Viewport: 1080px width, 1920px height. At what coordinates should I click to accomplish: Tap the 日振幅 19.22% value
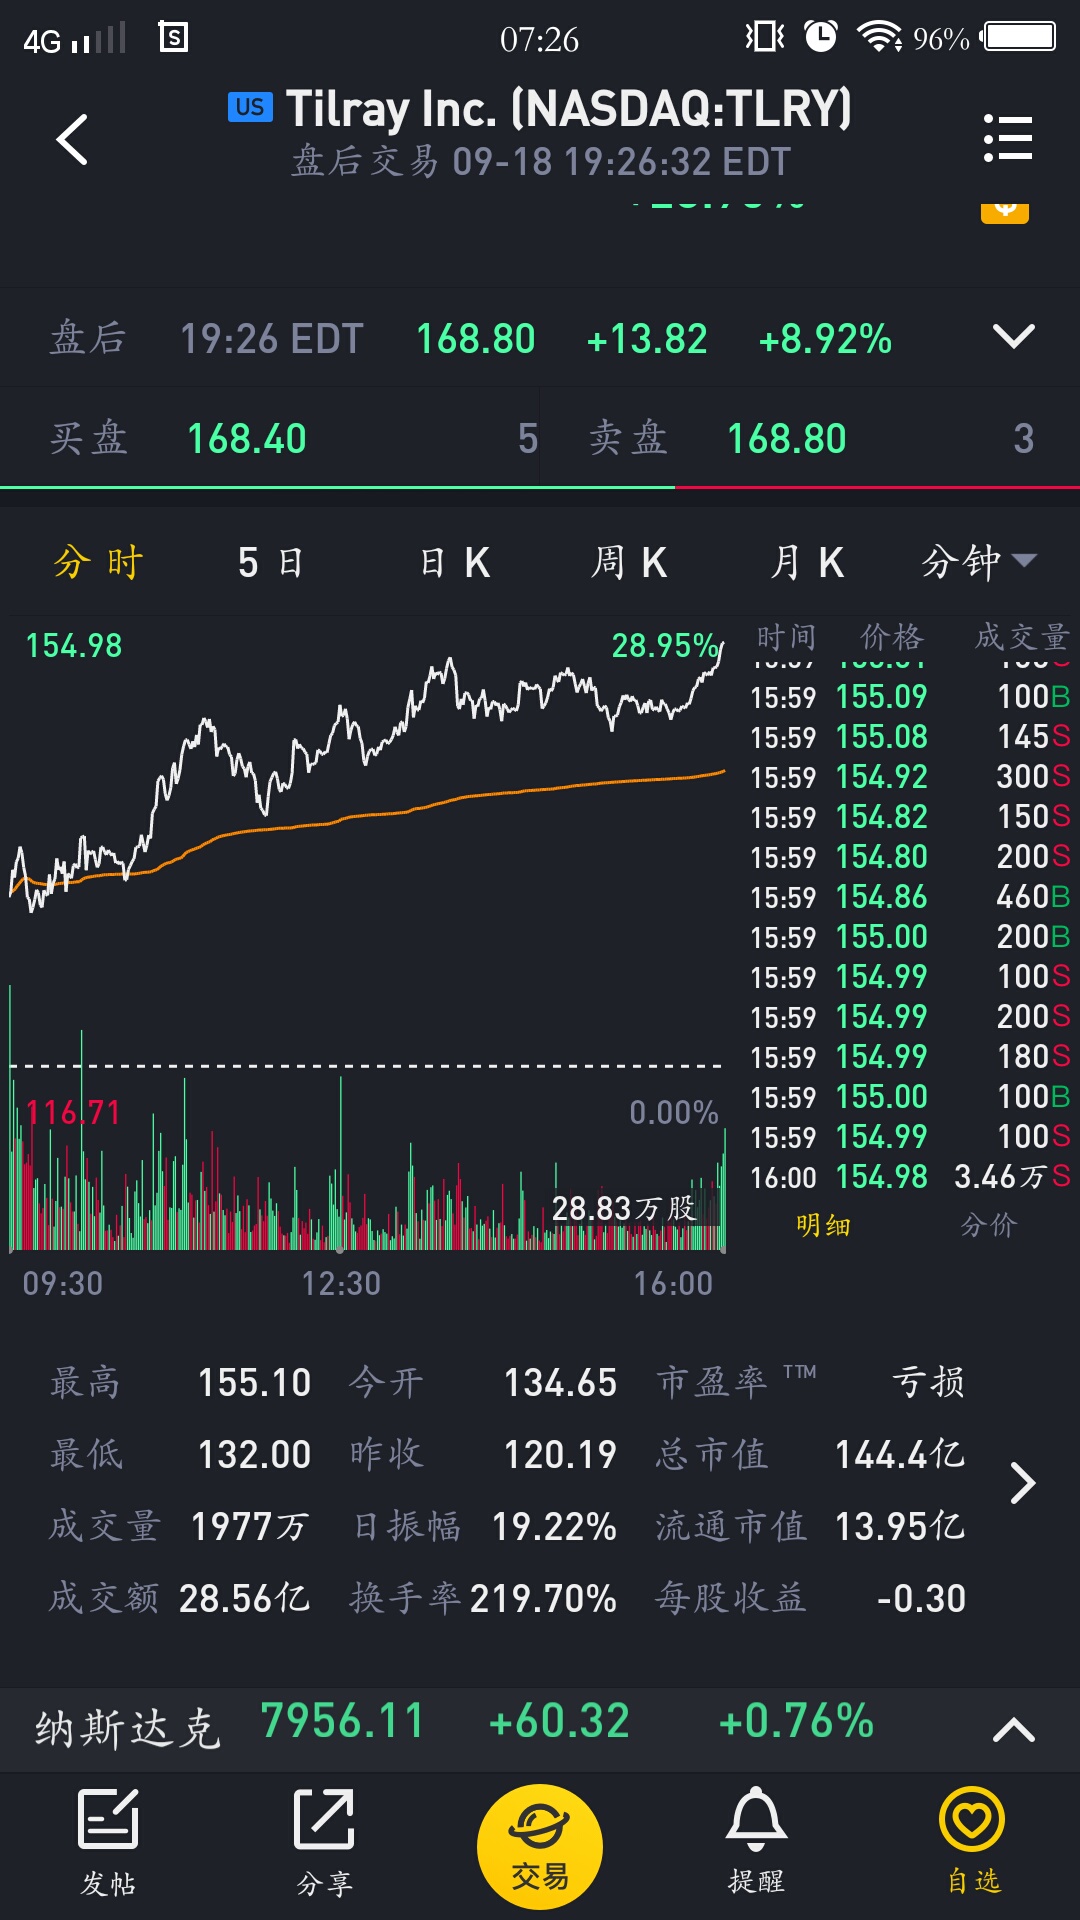(x=554, y=1527)
